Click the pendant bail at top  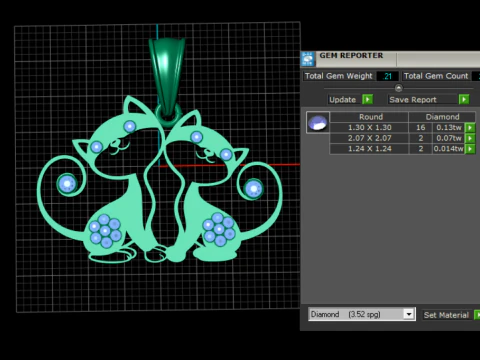(x=167, y=77)
